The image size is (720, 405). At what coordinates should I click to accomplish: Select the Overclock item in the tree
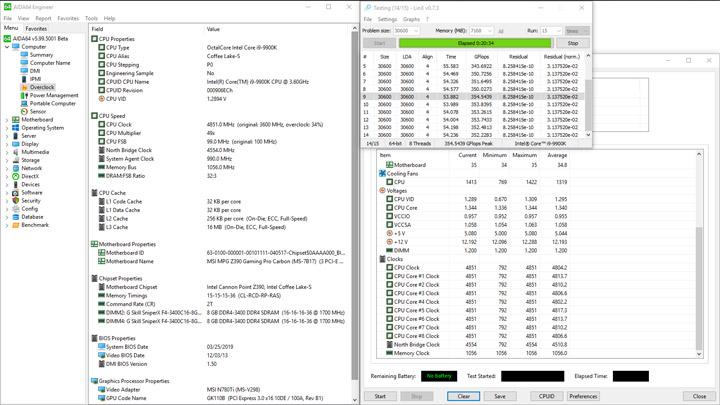[x=42, y=87]
